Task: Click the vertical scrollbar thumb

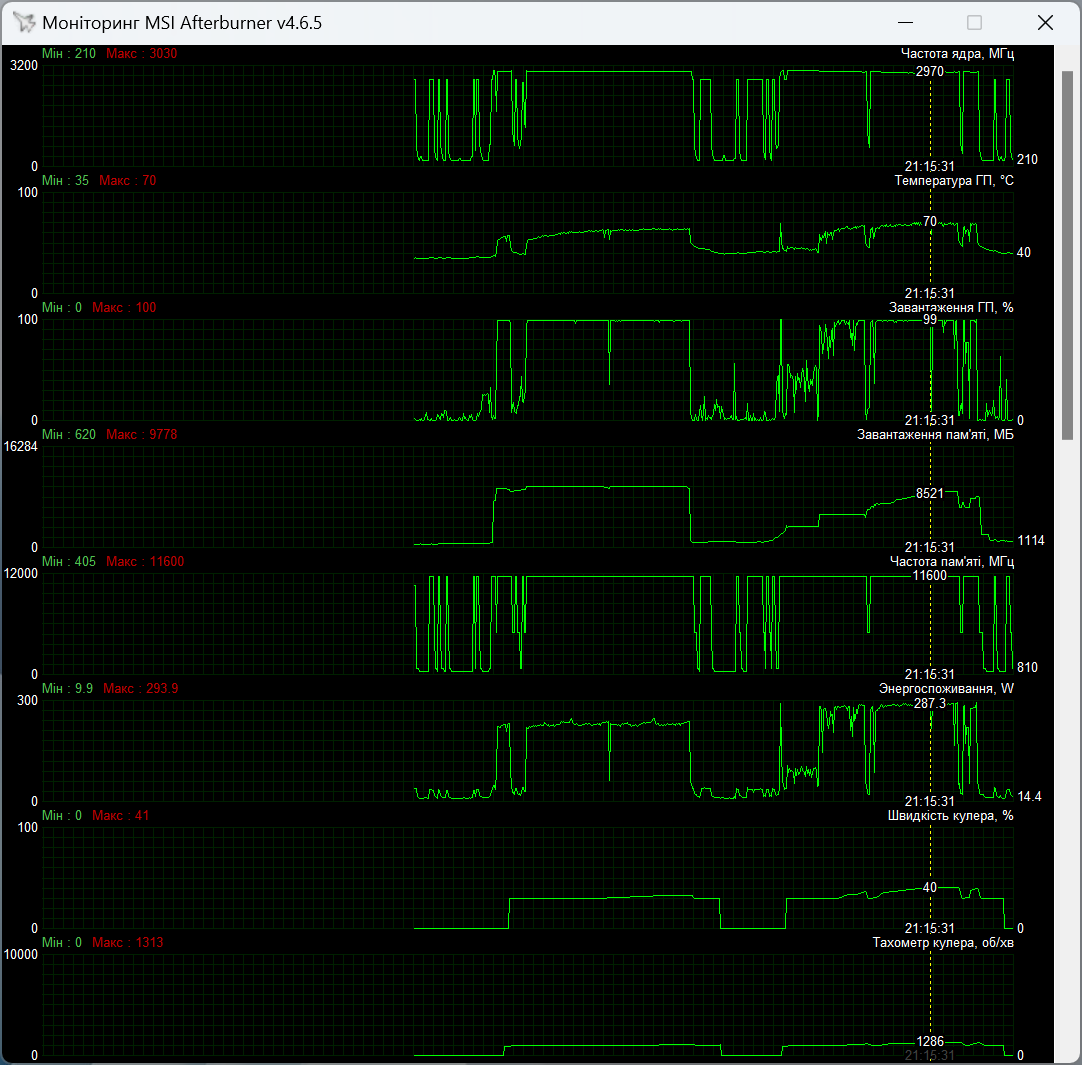Action: click(1067, 255)
